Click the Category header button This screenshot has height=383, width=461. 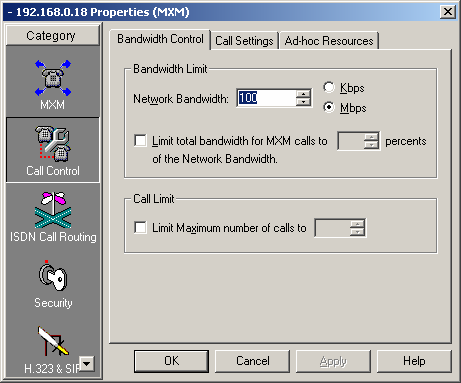click(53, 35)
